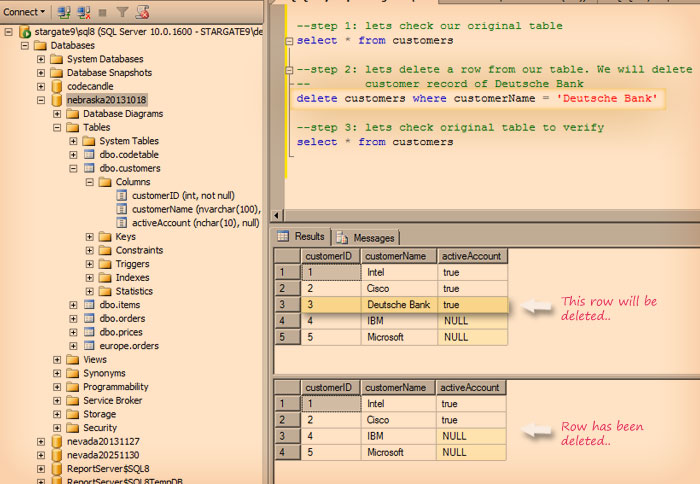Collapse the Databases folder

pos(25,46)
